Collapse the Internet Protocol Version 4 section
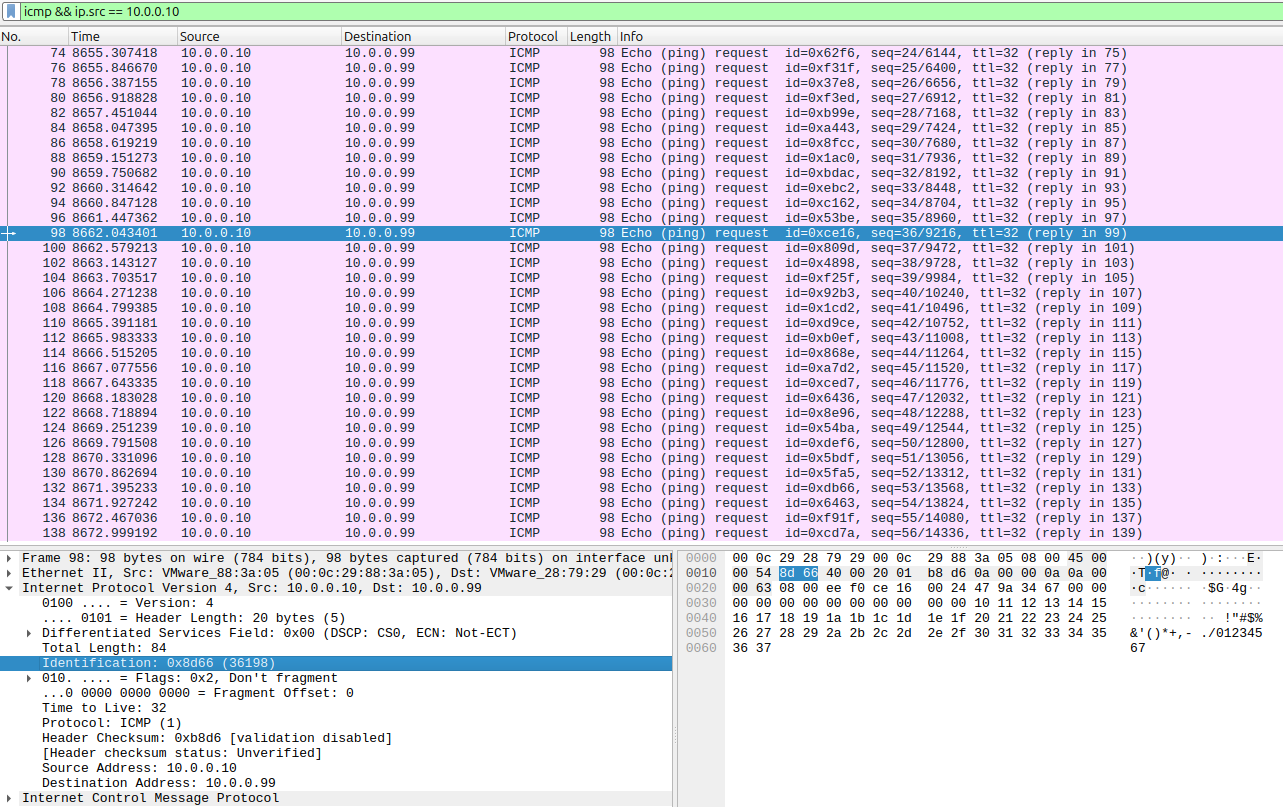The width and height of the screenshot is (1283, 807). (x=10, y=588)
